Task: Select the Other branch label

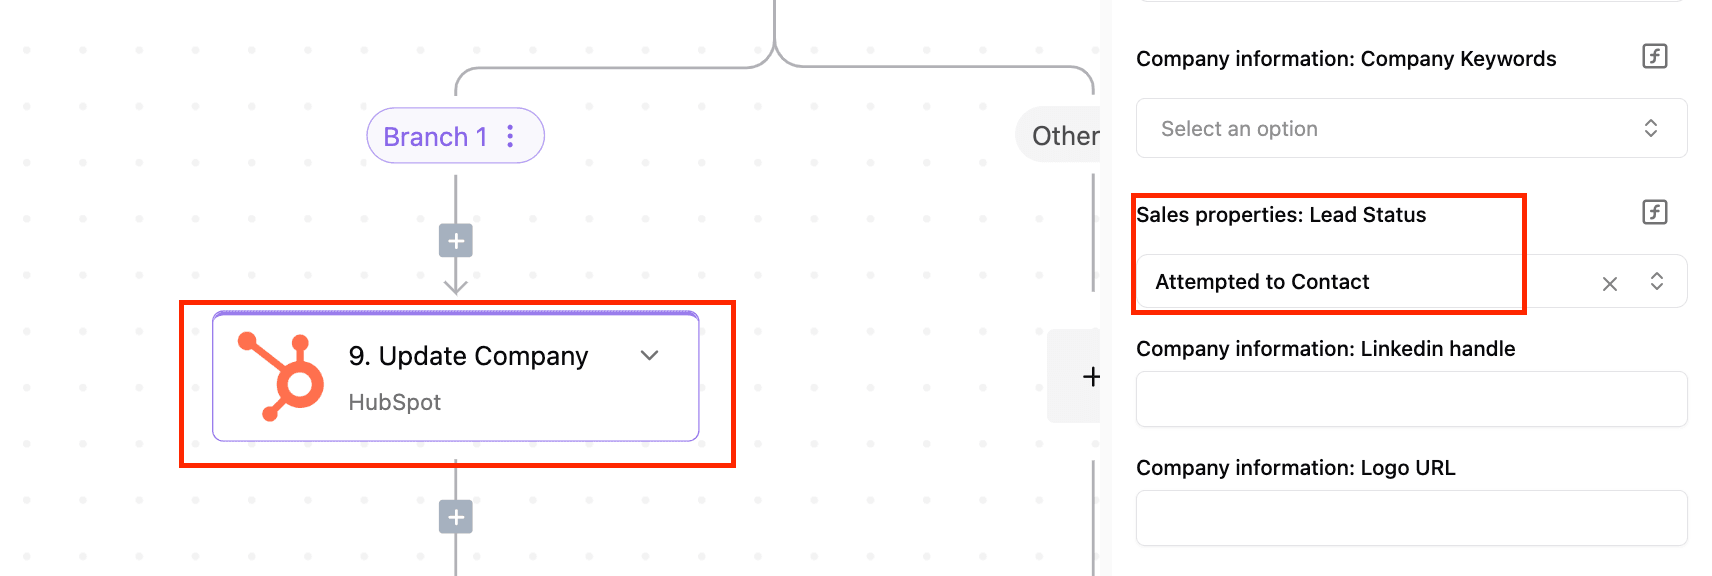Action: click(1065, 136)
